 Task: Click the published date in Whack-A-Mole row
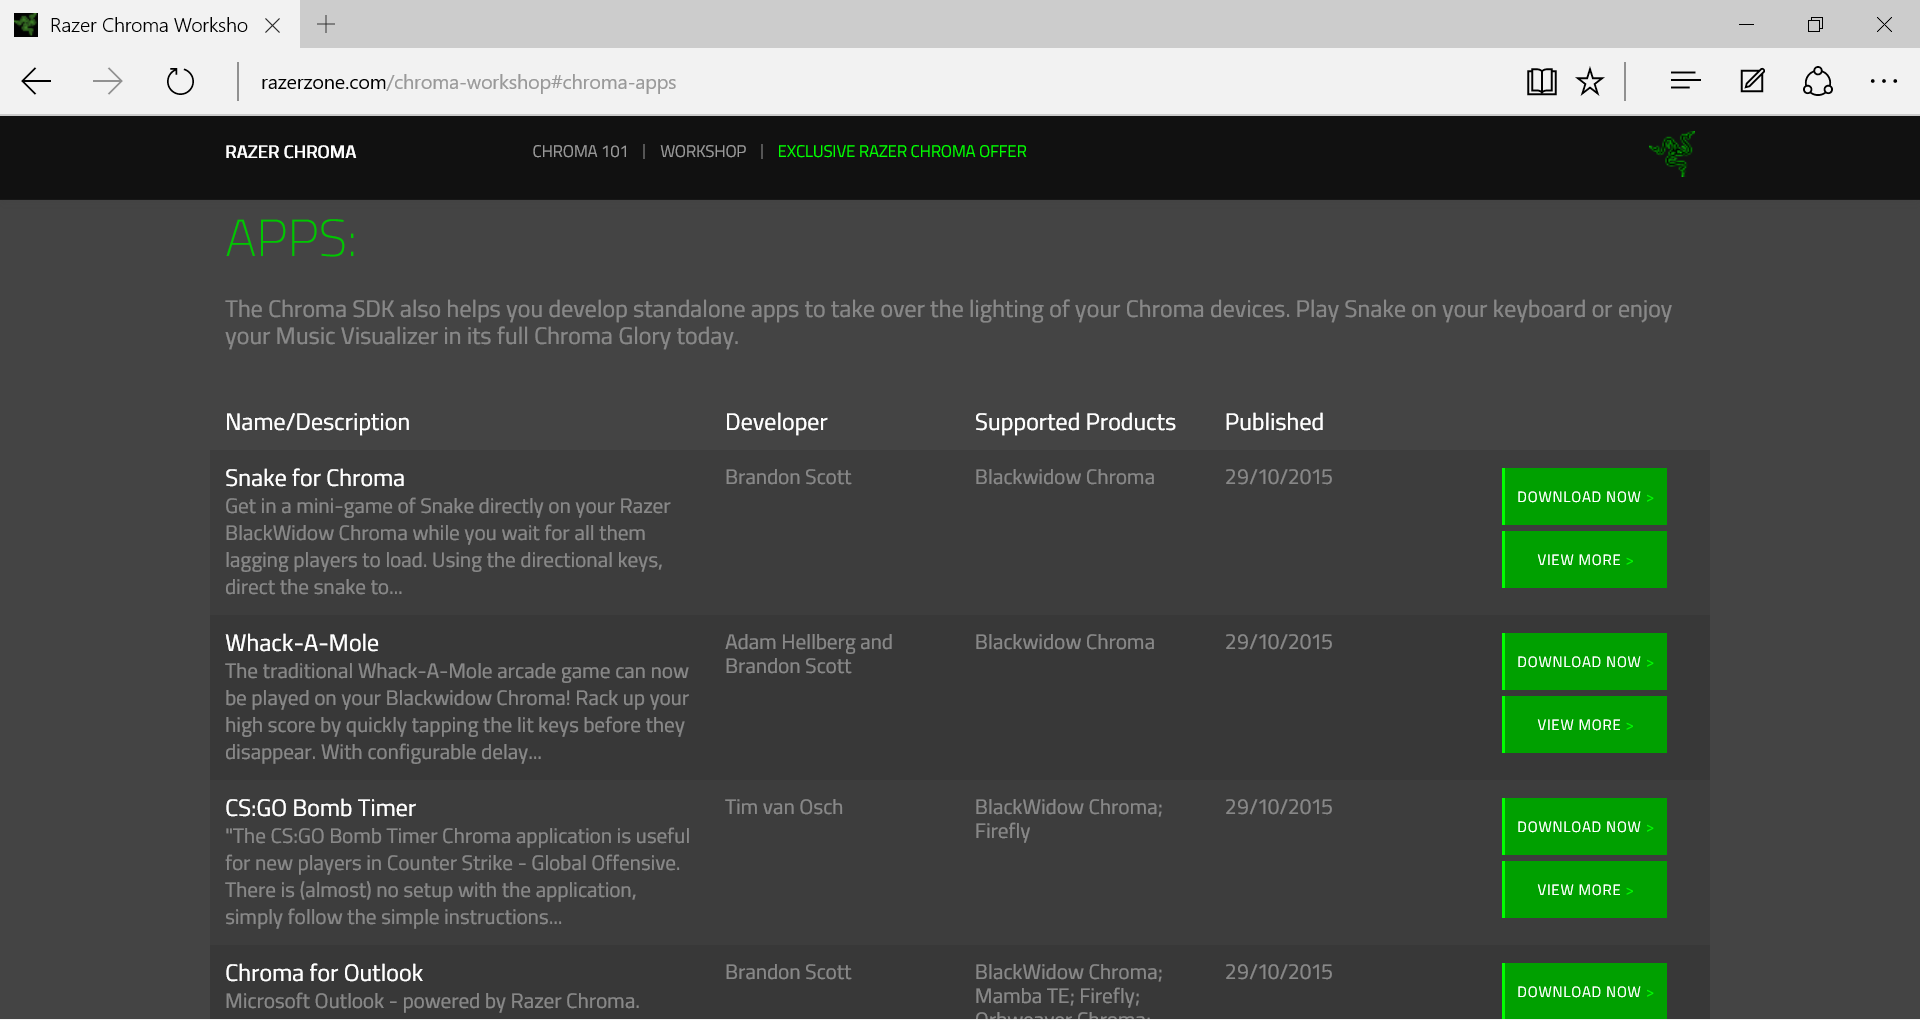(x=1279, y=642)
